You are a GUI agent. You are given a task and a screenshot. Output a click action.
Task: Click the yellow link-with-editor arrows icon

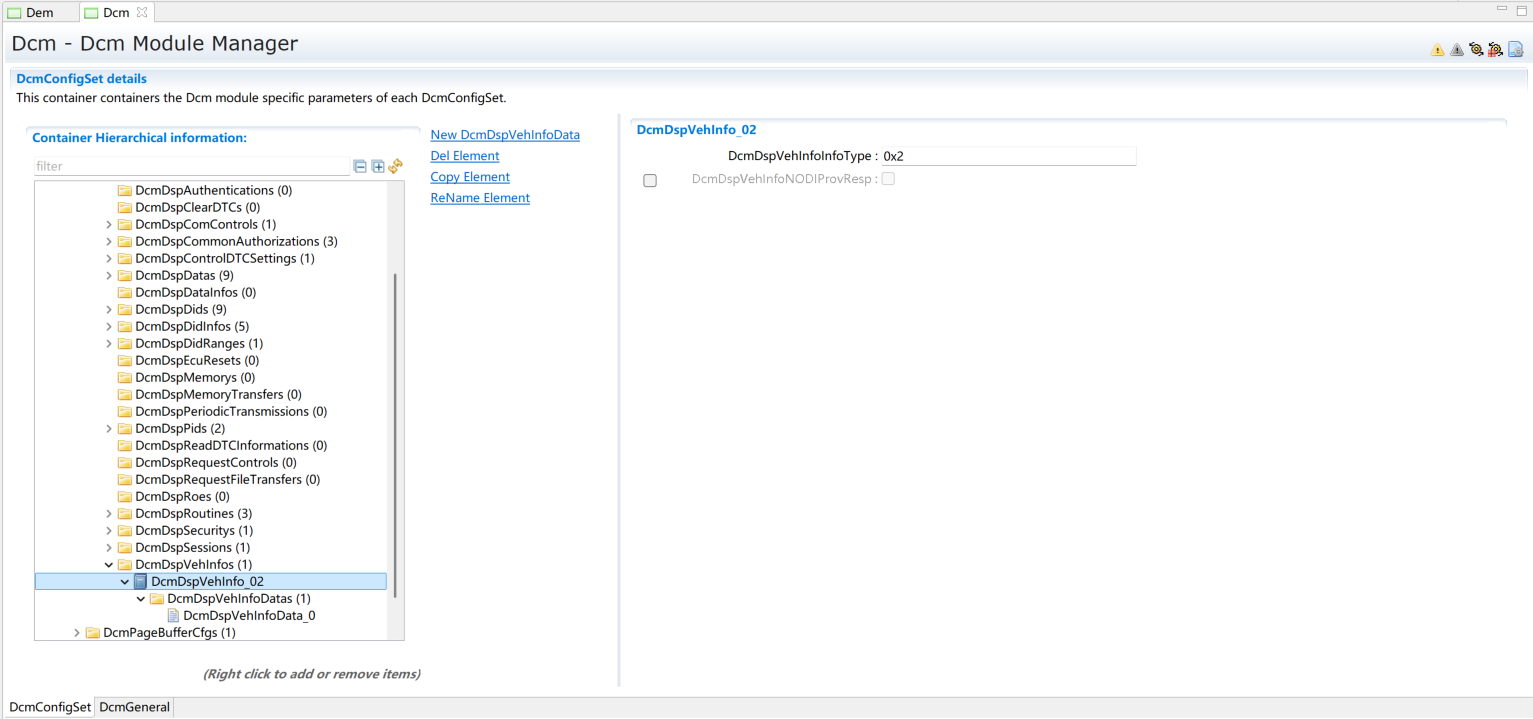coord(396,166)
